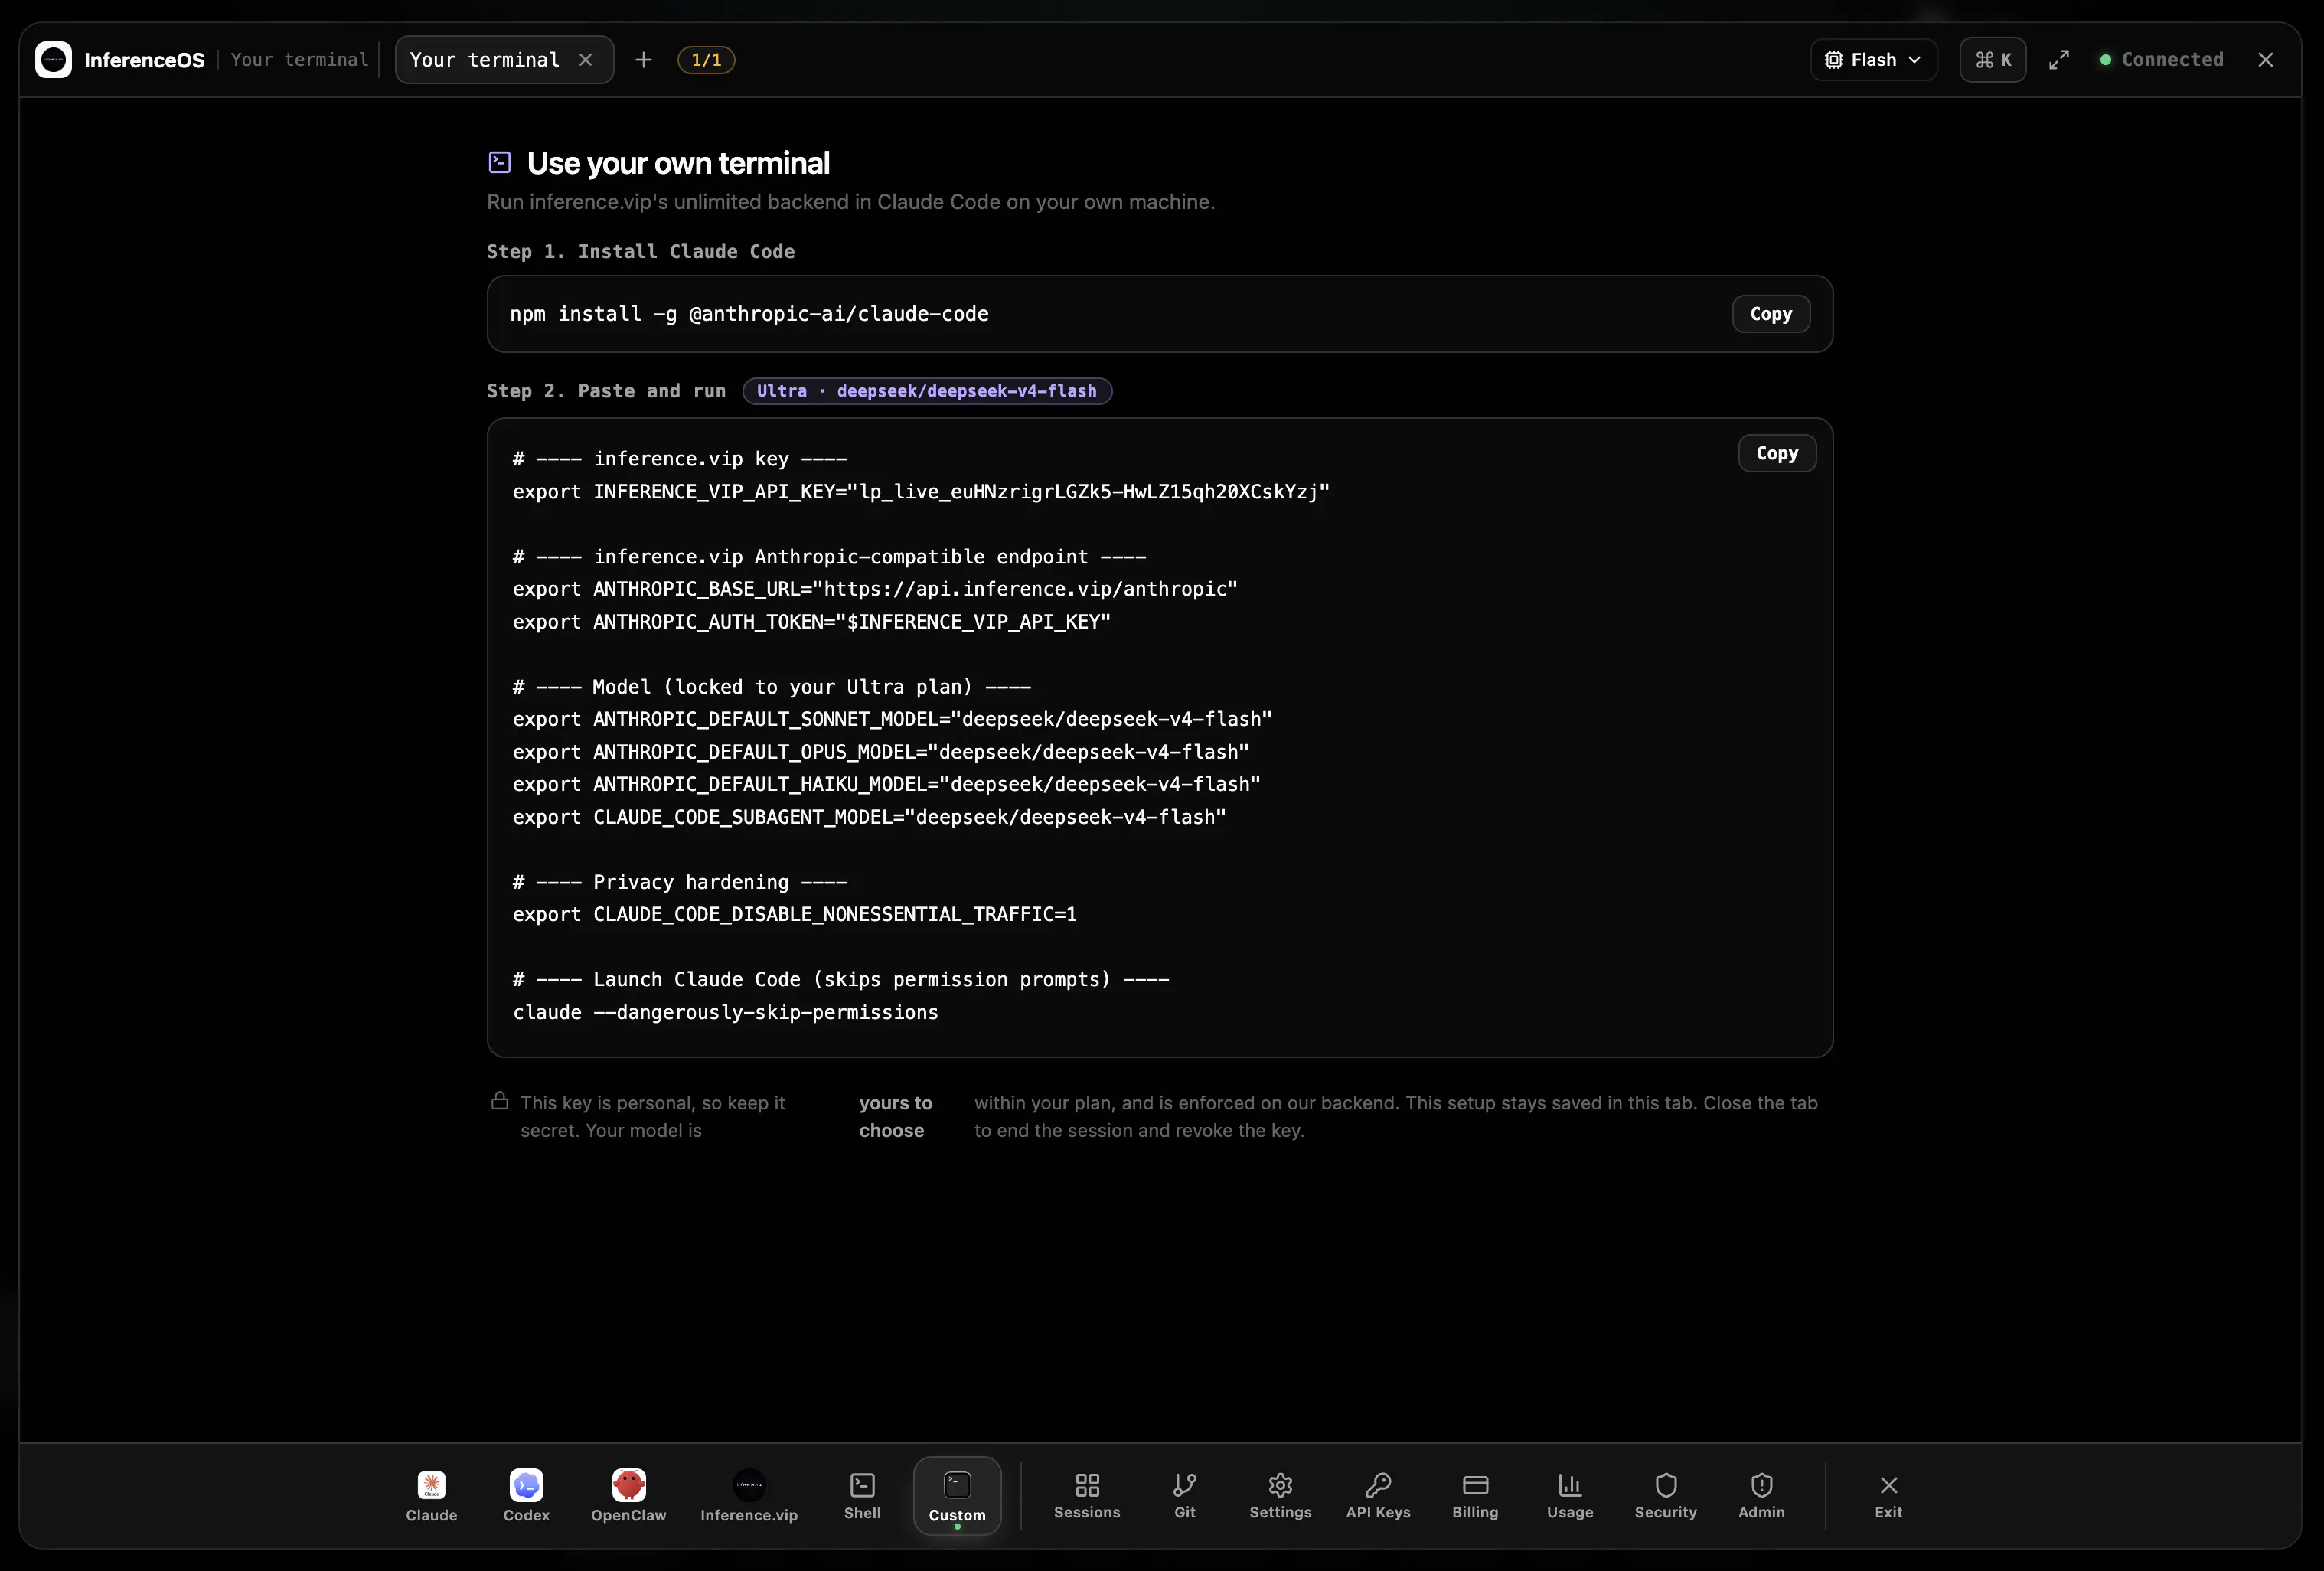This screenshot has height=1571, width=2324.
Task: Click the ANTHROPIC_DEFAULT_OPUS_MODEL line
Action: 881,752
